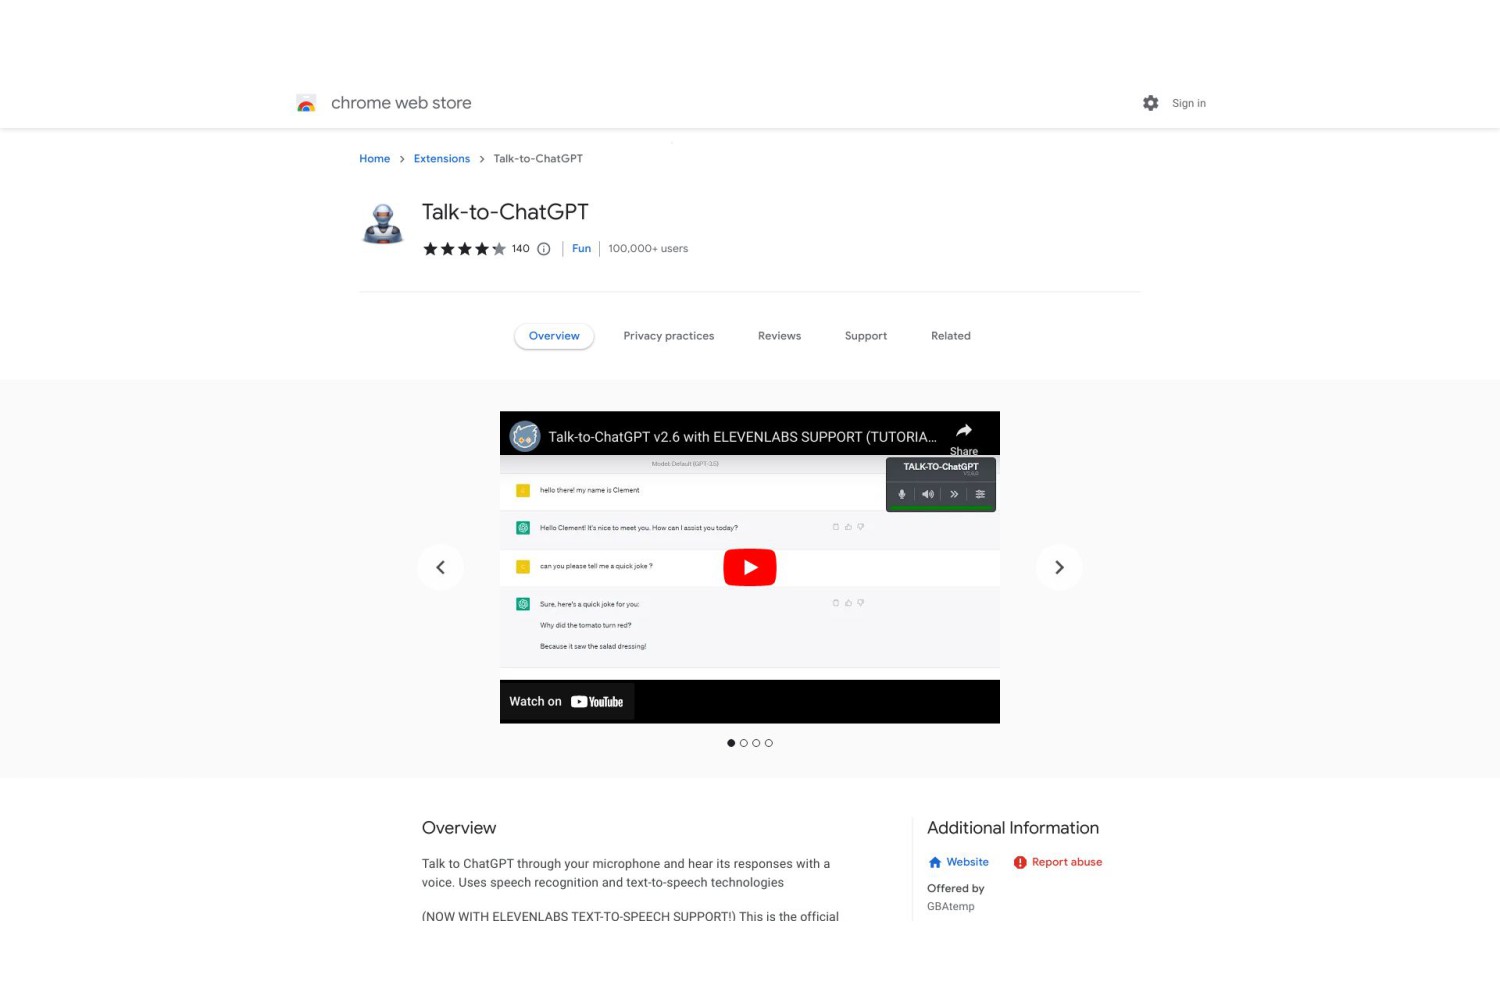This screenshot has height=1000, width=1500.
Task: Select the third carousel dot indicator
Action: tap(756, 743)
